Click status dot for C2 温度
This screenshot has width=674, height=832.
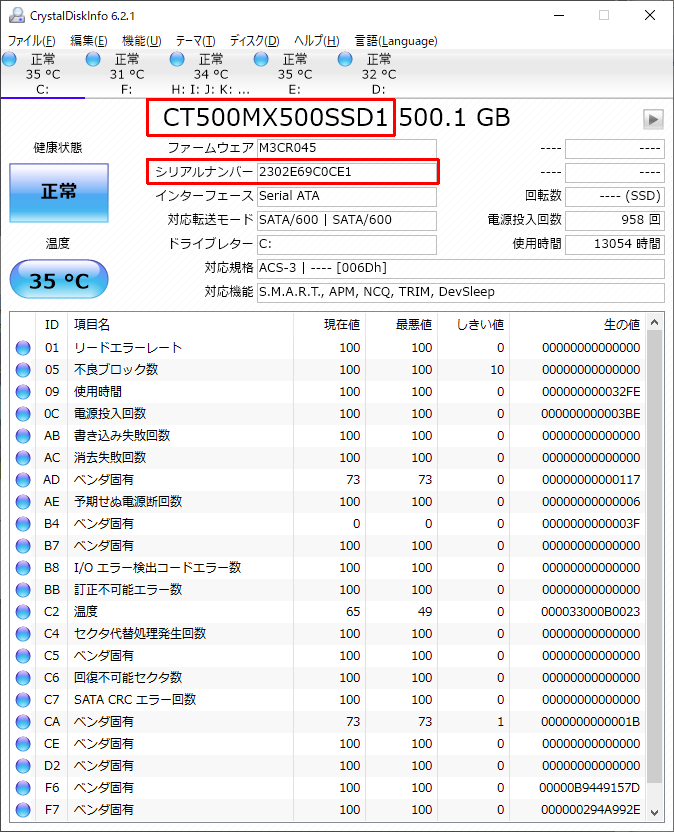[23, 612]
